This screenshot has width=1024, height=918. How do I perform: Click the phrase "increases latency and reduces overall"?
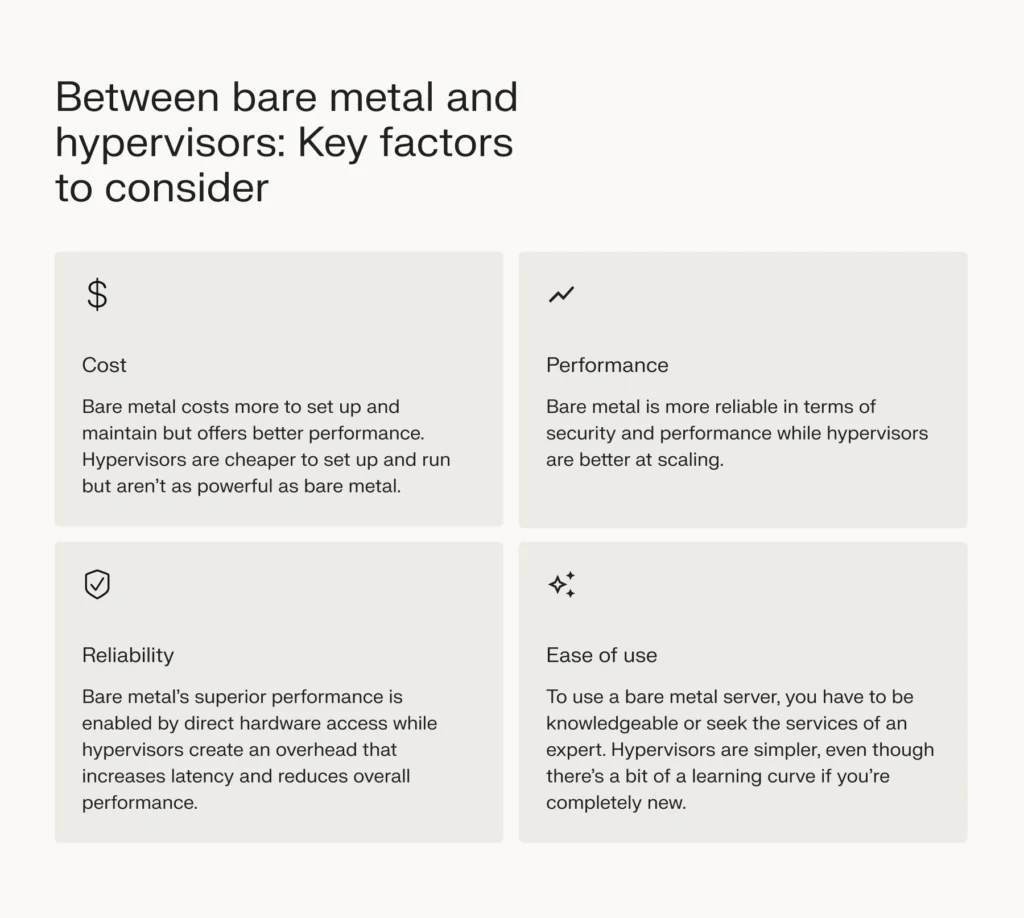246,777
